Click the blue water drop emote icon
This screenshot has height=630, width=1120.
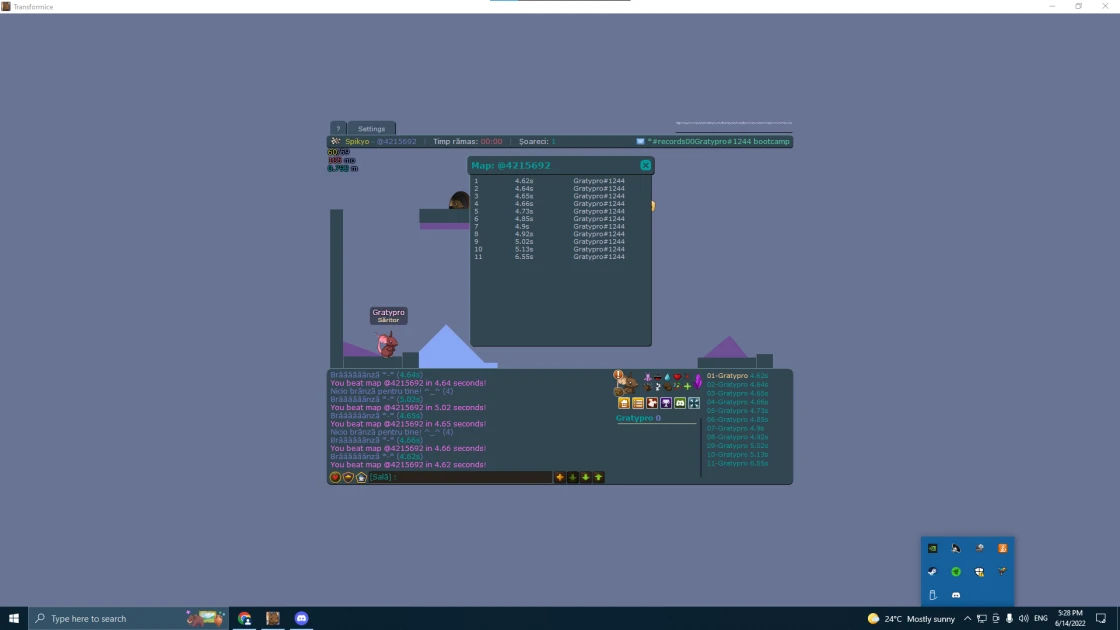pyautogui.click(x=667, y=377)
